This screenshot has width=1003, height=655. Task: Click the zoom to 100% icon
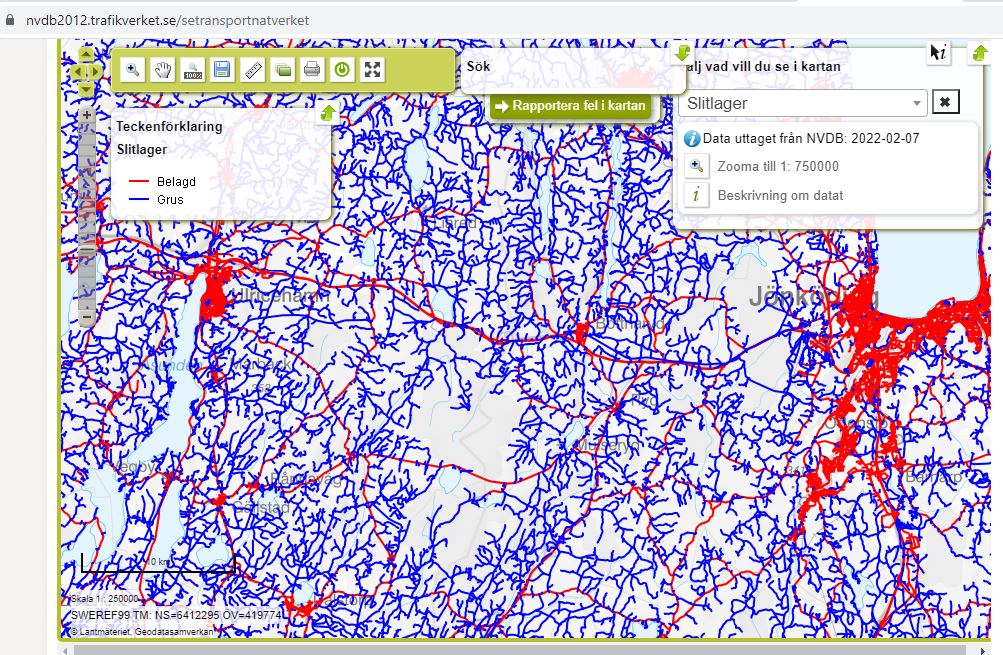(x=192, y=70)
